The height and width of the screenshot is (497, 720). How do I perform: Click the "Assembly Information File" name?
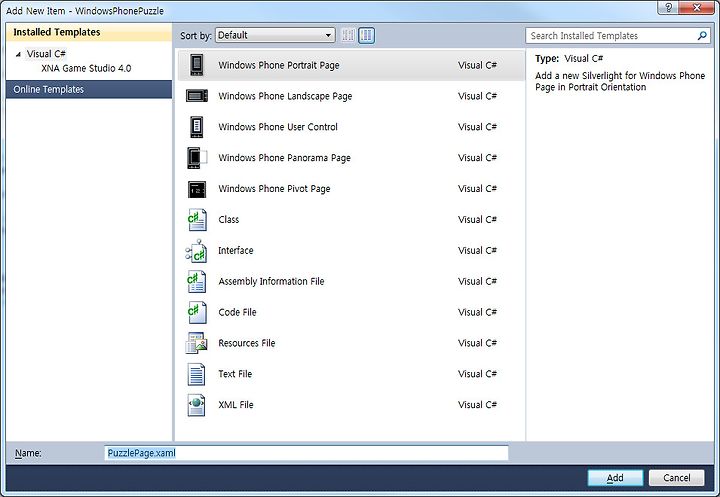271,281
